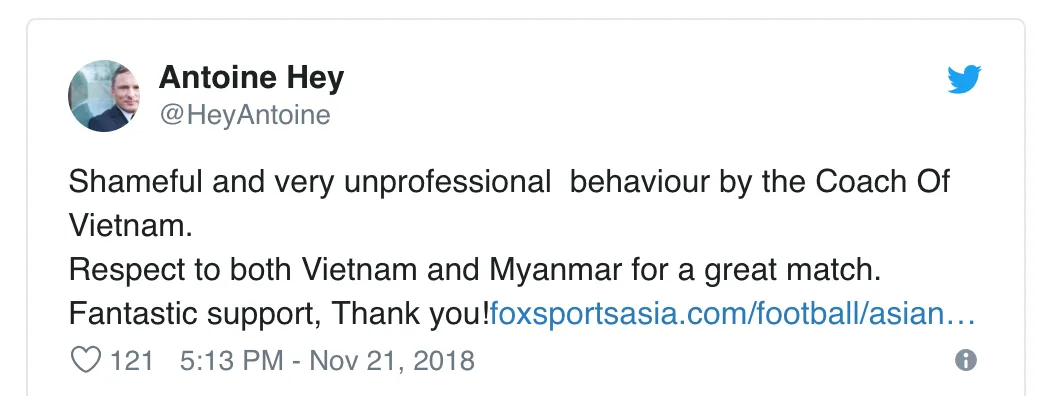Click the word 'Myanmar' in the tweet

pos(556,270)
